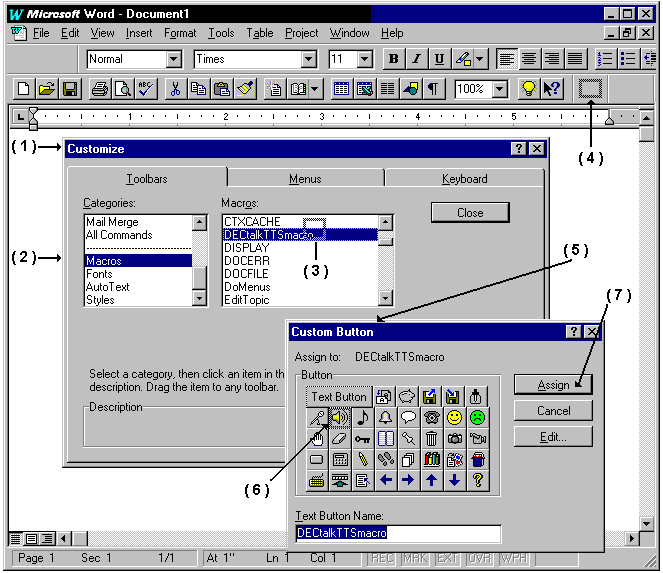This screenshot has height=573, width=663.
Task: Open the Project menu
Action: [301, 33]
